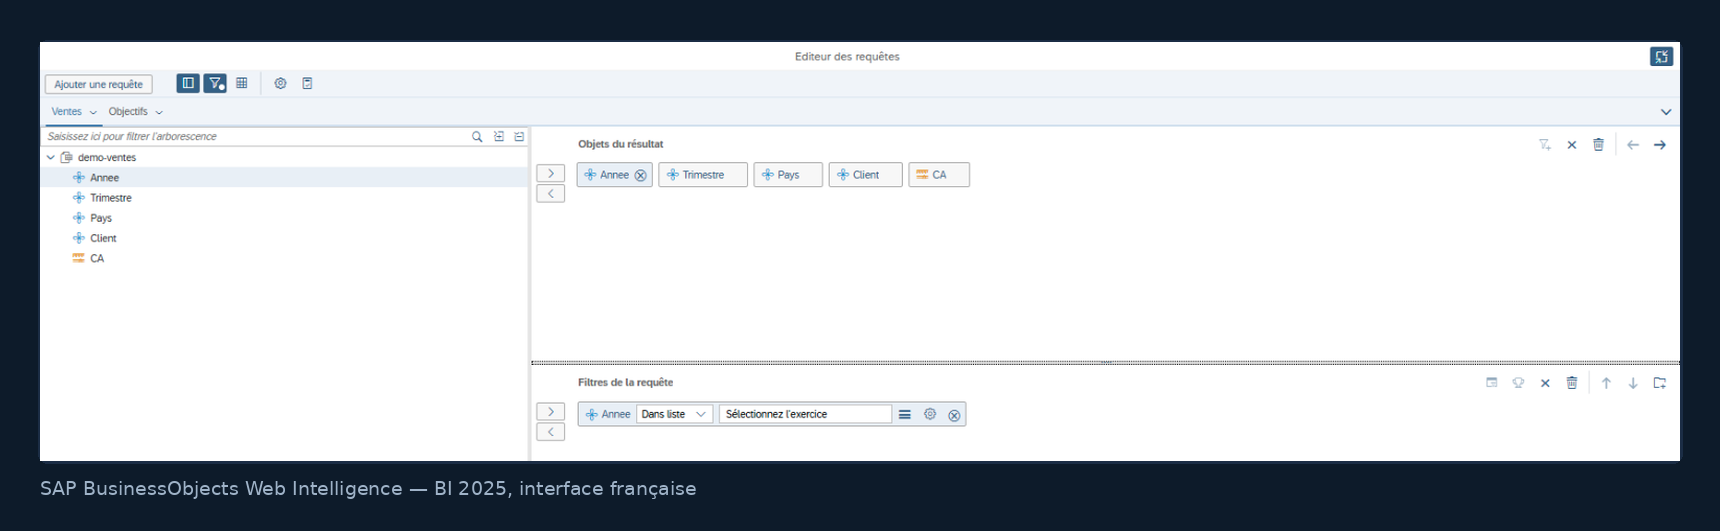The height and width of the screenshot is (531, 1720).
Task: Click the second icon in filters toolbar
Action: (1518, 383)
